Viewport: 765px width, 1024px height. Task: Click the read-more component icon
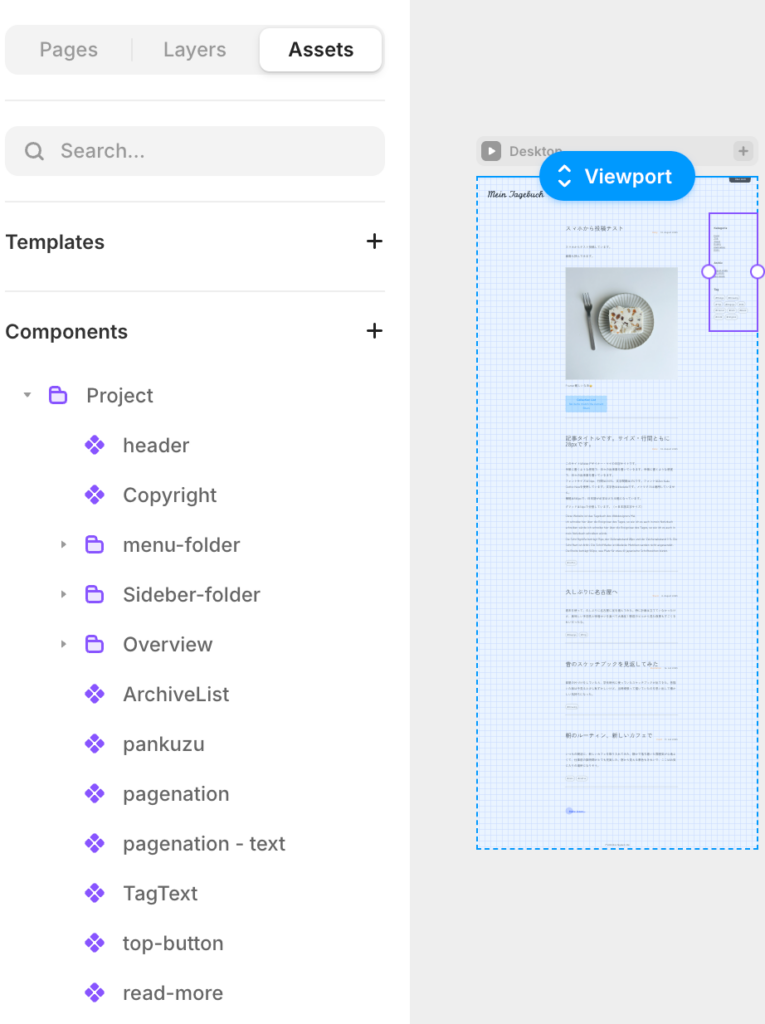(95, 993)
